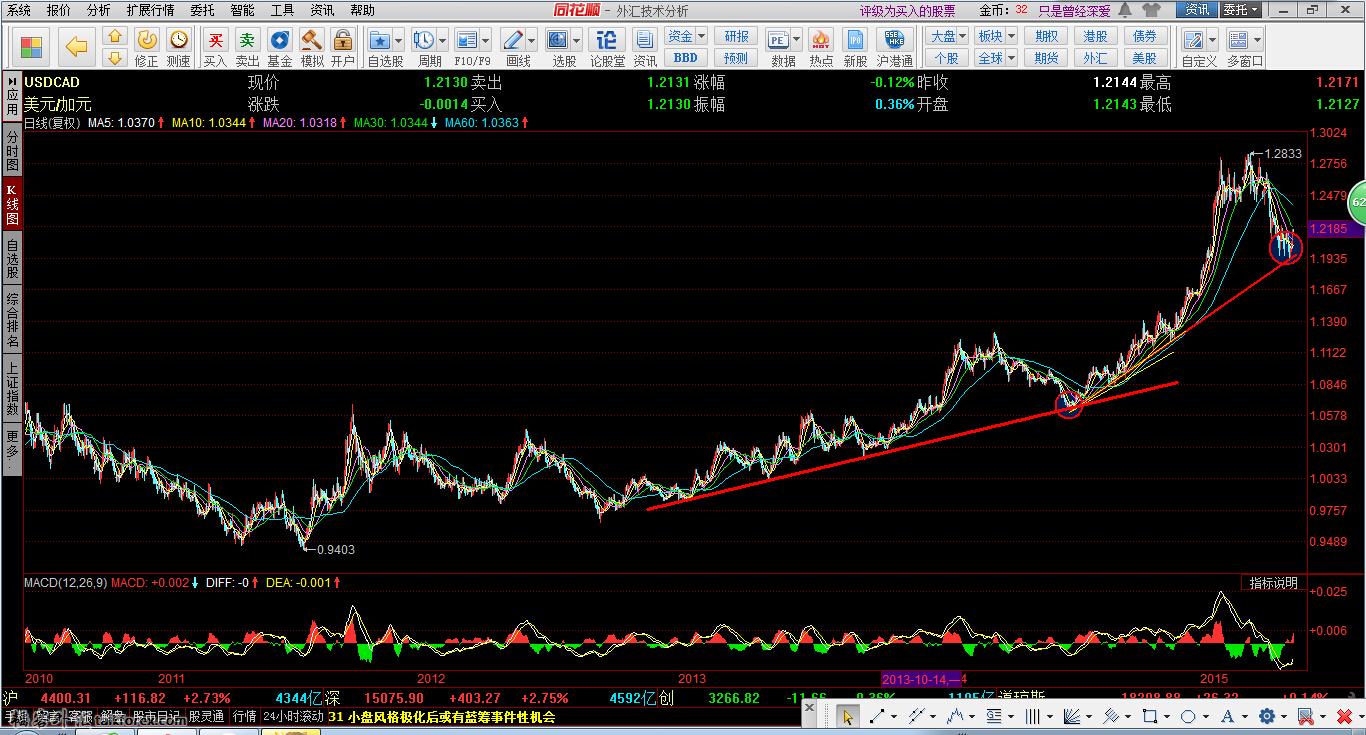The image size is (1366, 735).
Task: Switch to the 上证指数 side tab
Action: [12, 389]
